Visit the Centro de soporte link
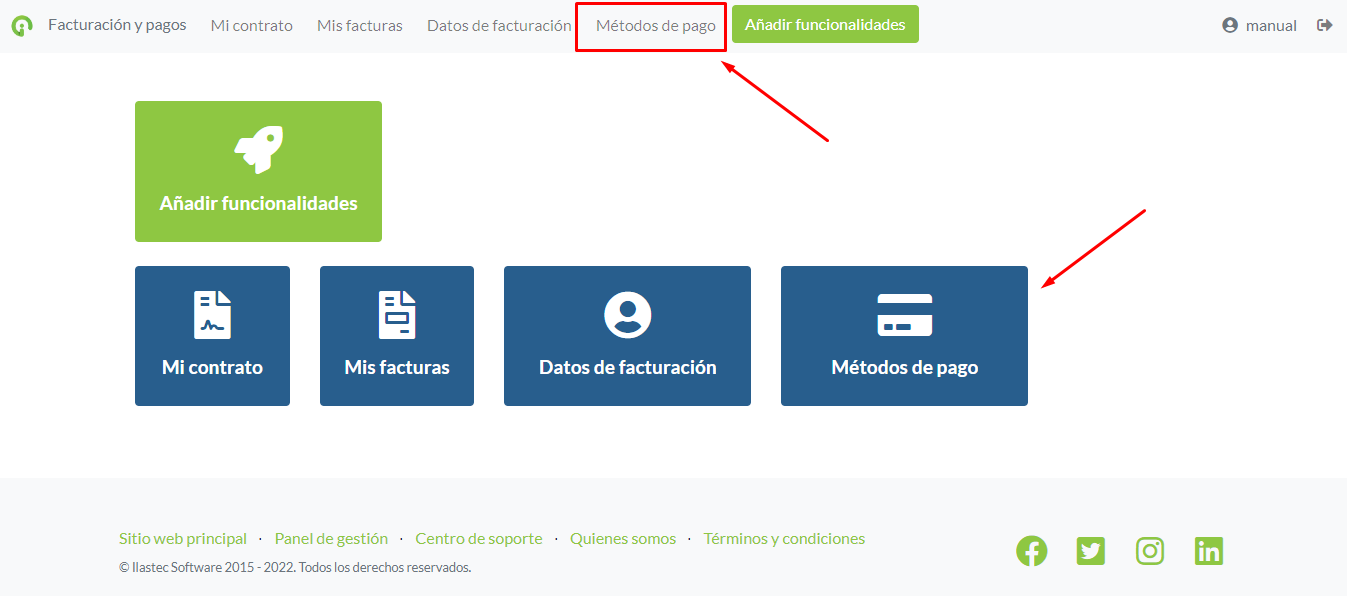 point(478,539)
